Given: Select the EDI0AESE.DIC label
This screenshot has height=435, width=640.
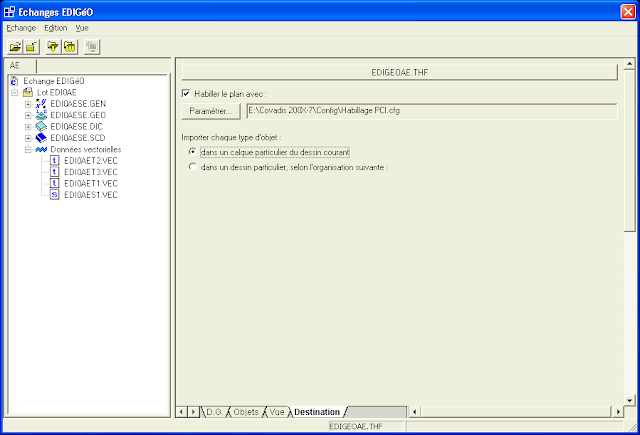Looking at the screenshot, I should 76,127.
